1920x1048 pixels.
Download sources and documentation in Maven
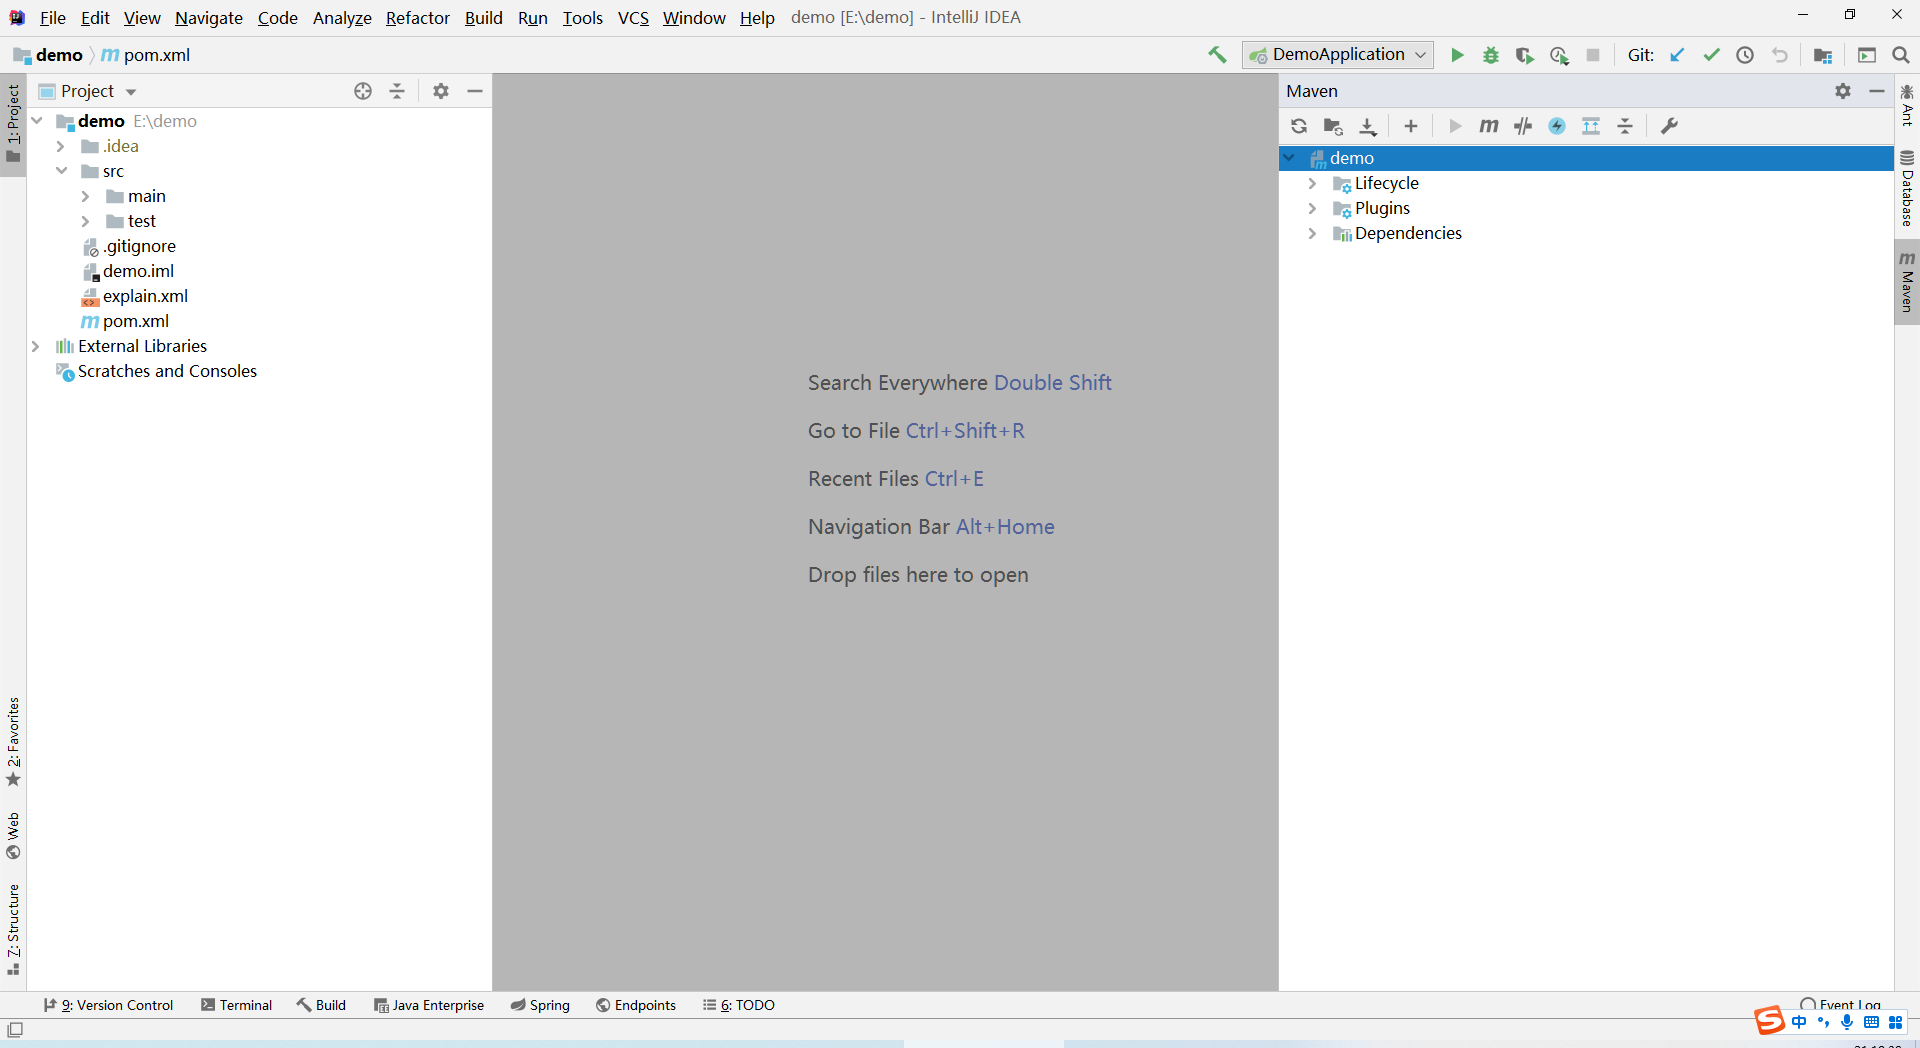(1367, 126)
